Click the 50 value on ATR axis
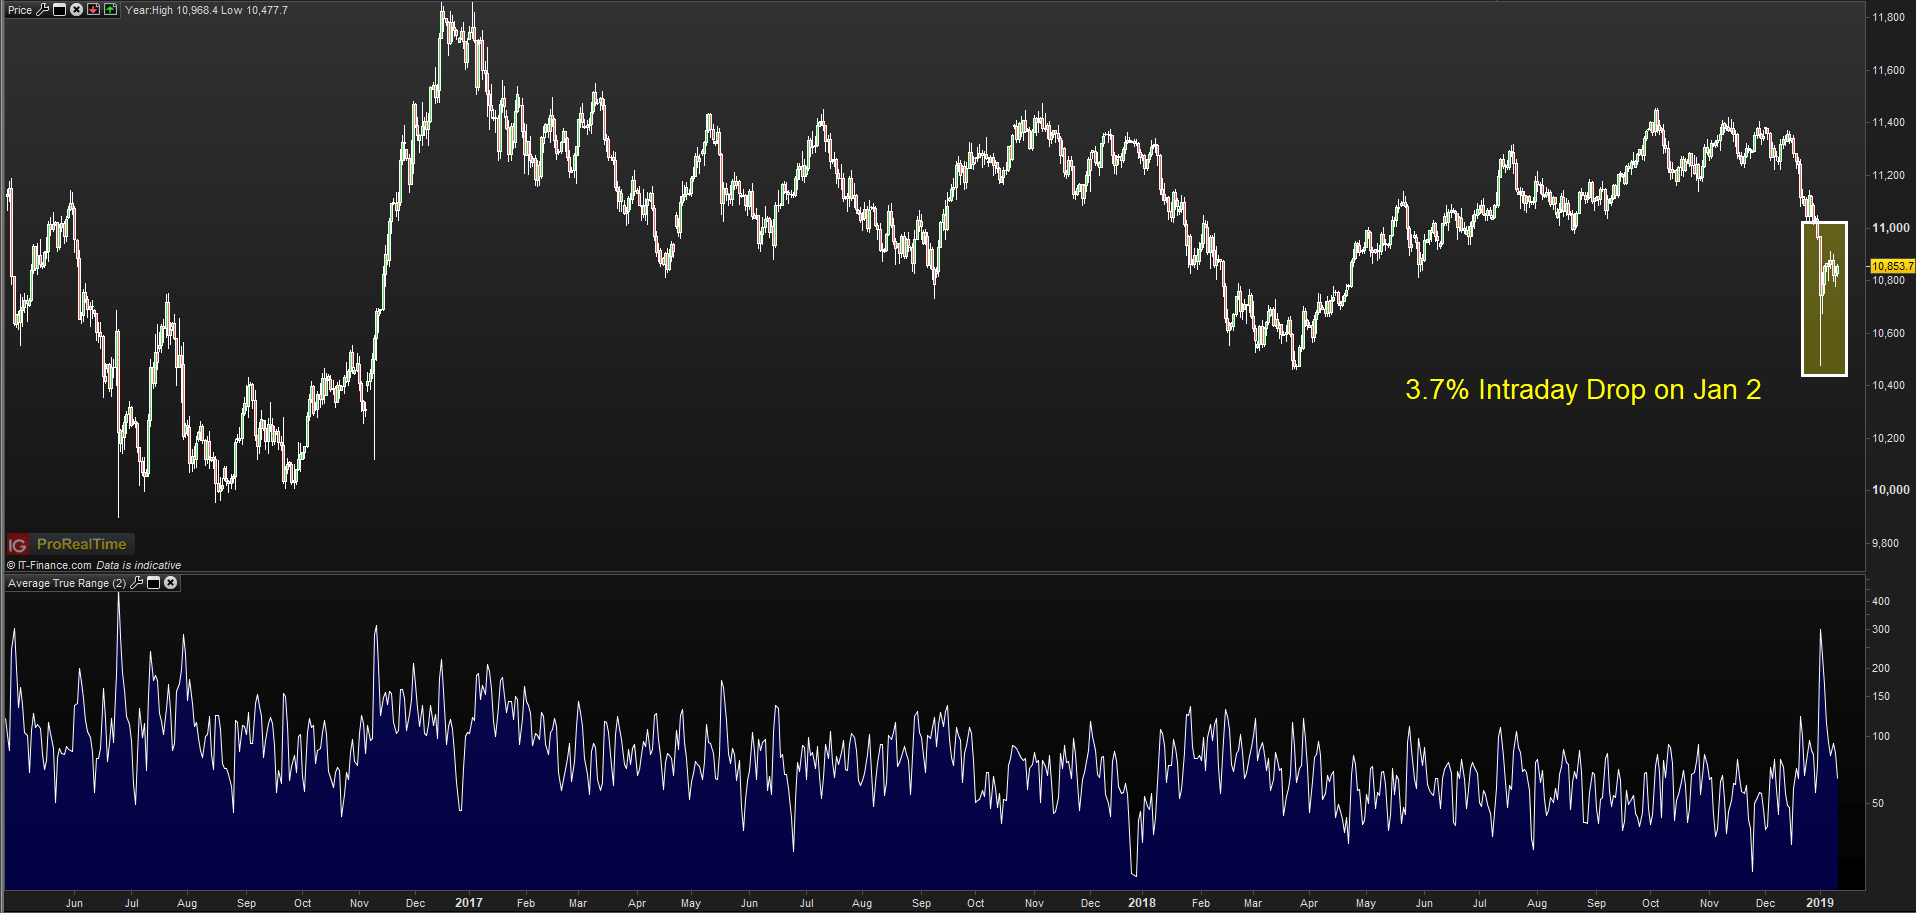The height and width of the screenshot is (913, 1916). tap(1877, 803)
